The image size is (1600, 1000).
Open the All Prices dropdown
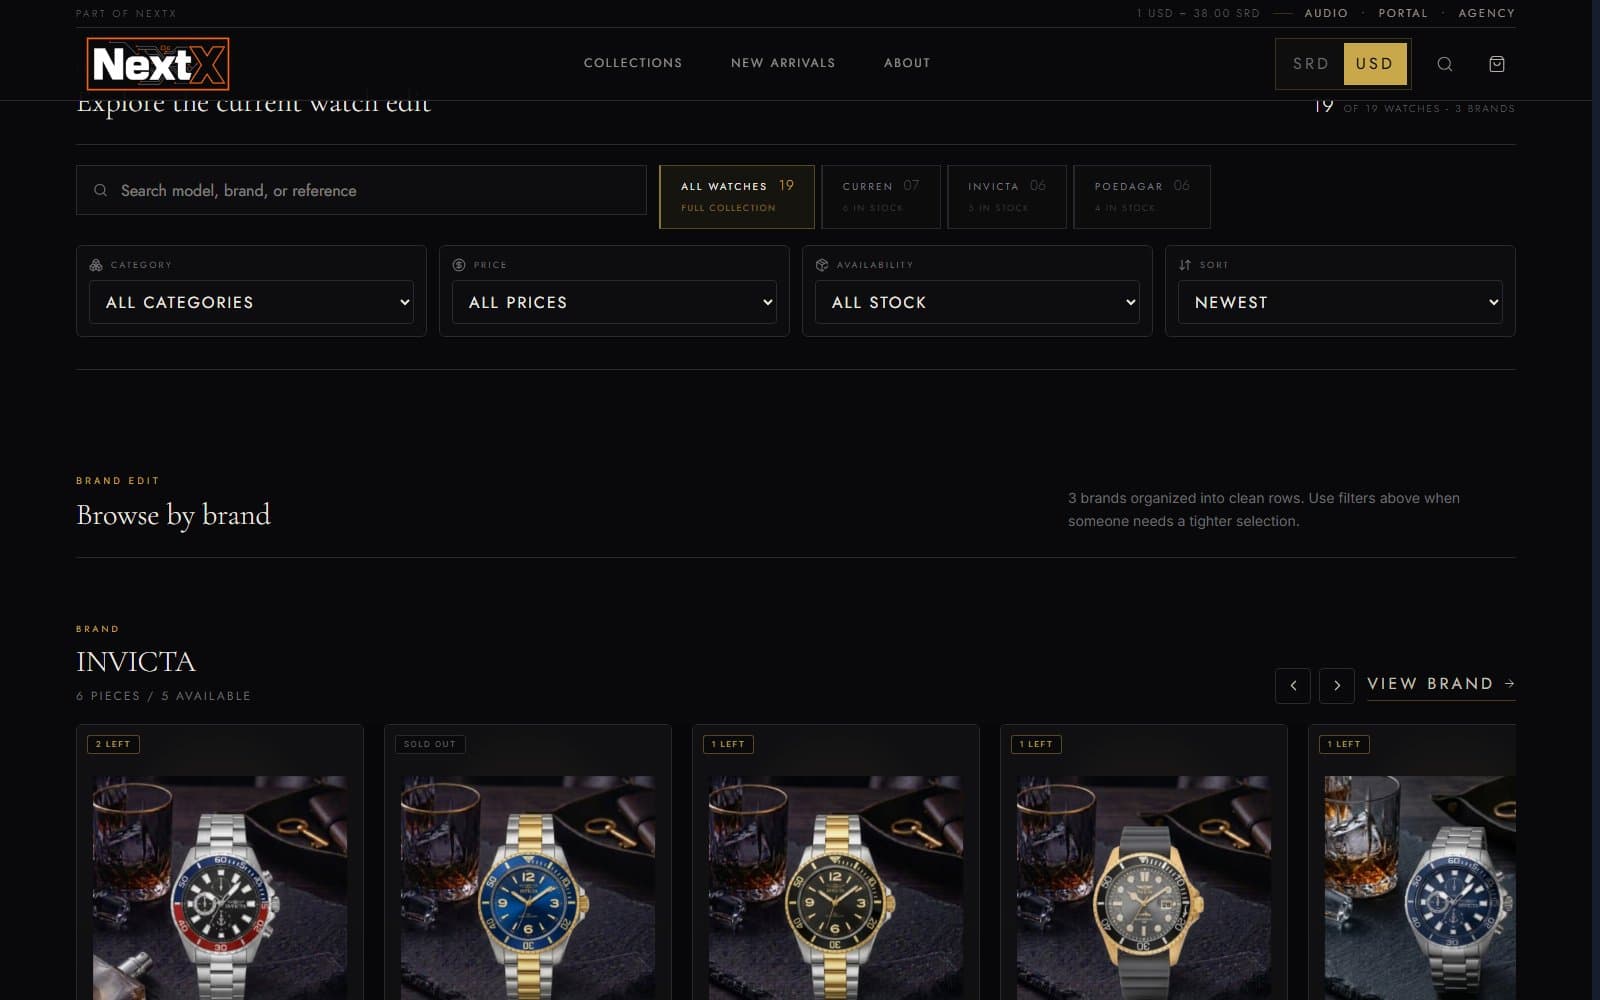[614, 302]
